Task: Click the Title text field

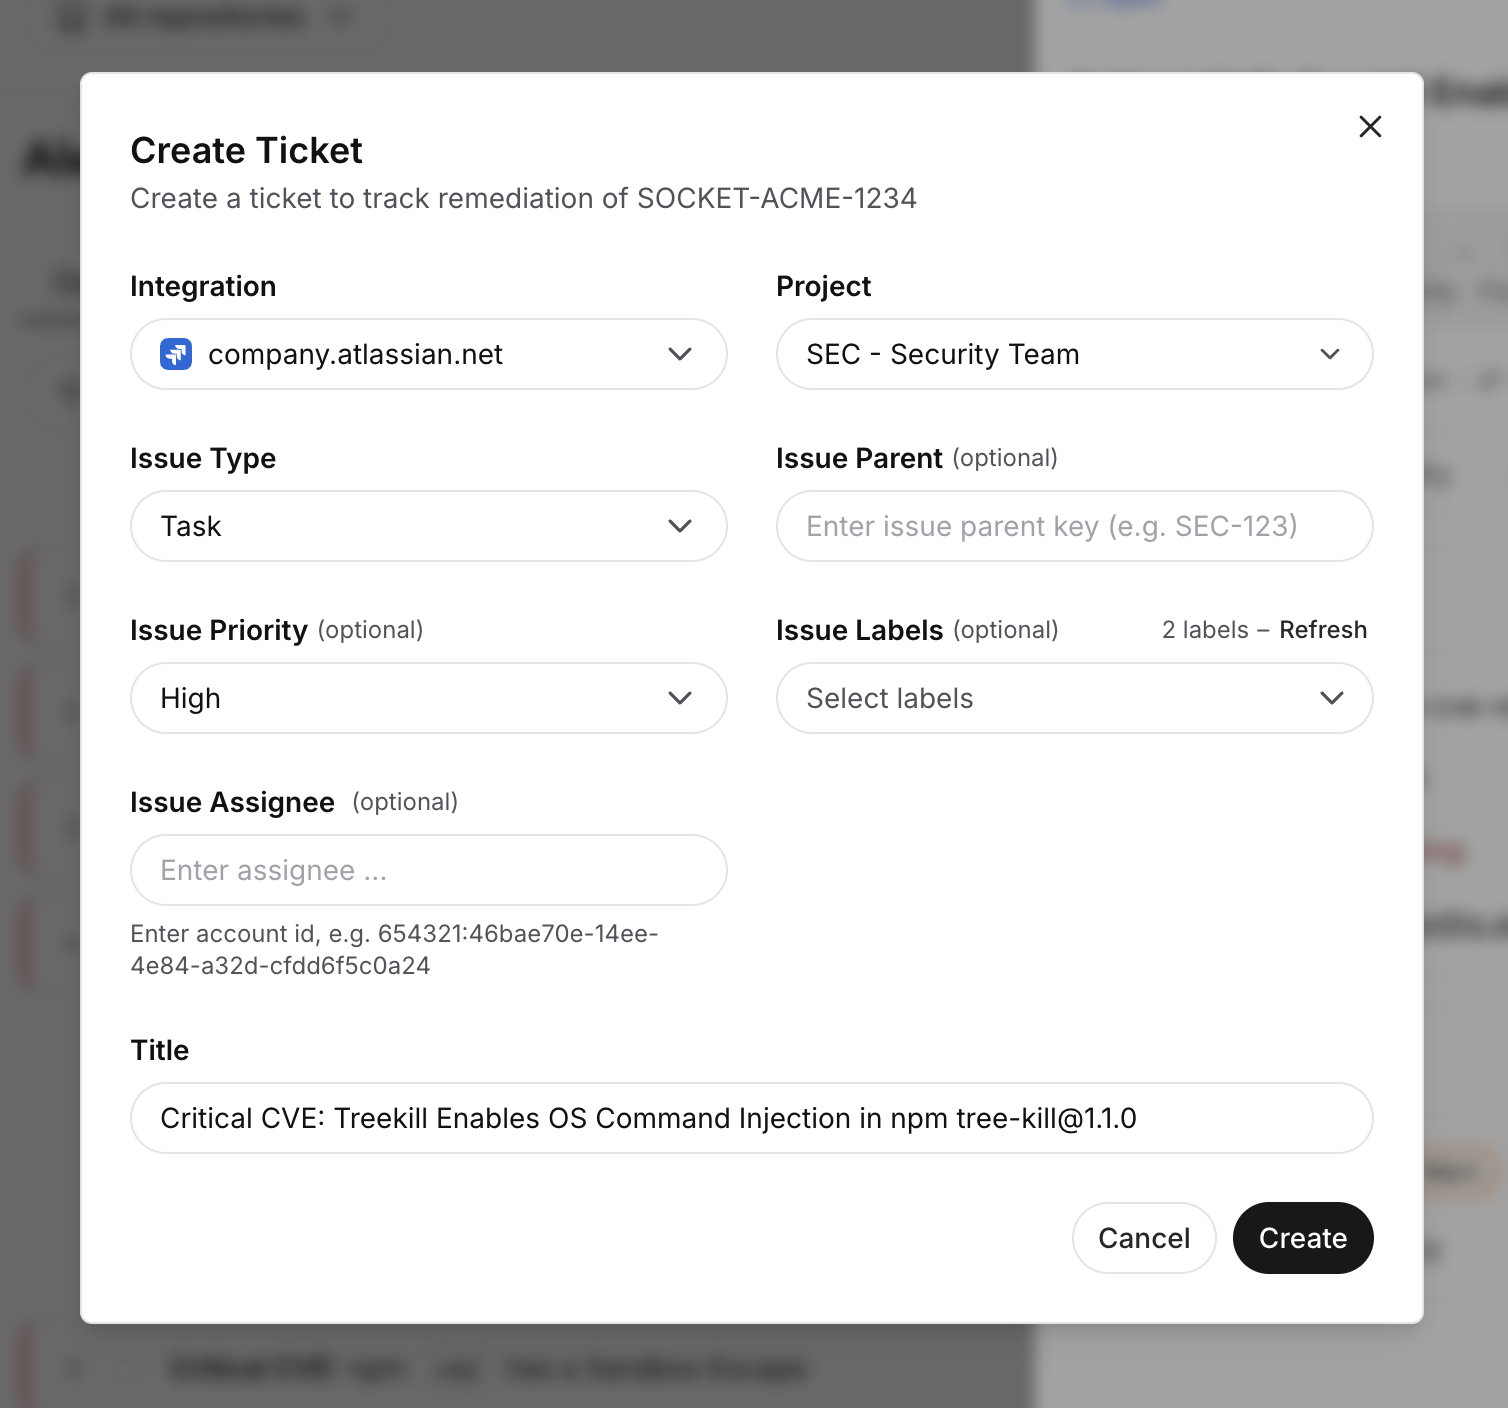Action: click(752, 1118)
